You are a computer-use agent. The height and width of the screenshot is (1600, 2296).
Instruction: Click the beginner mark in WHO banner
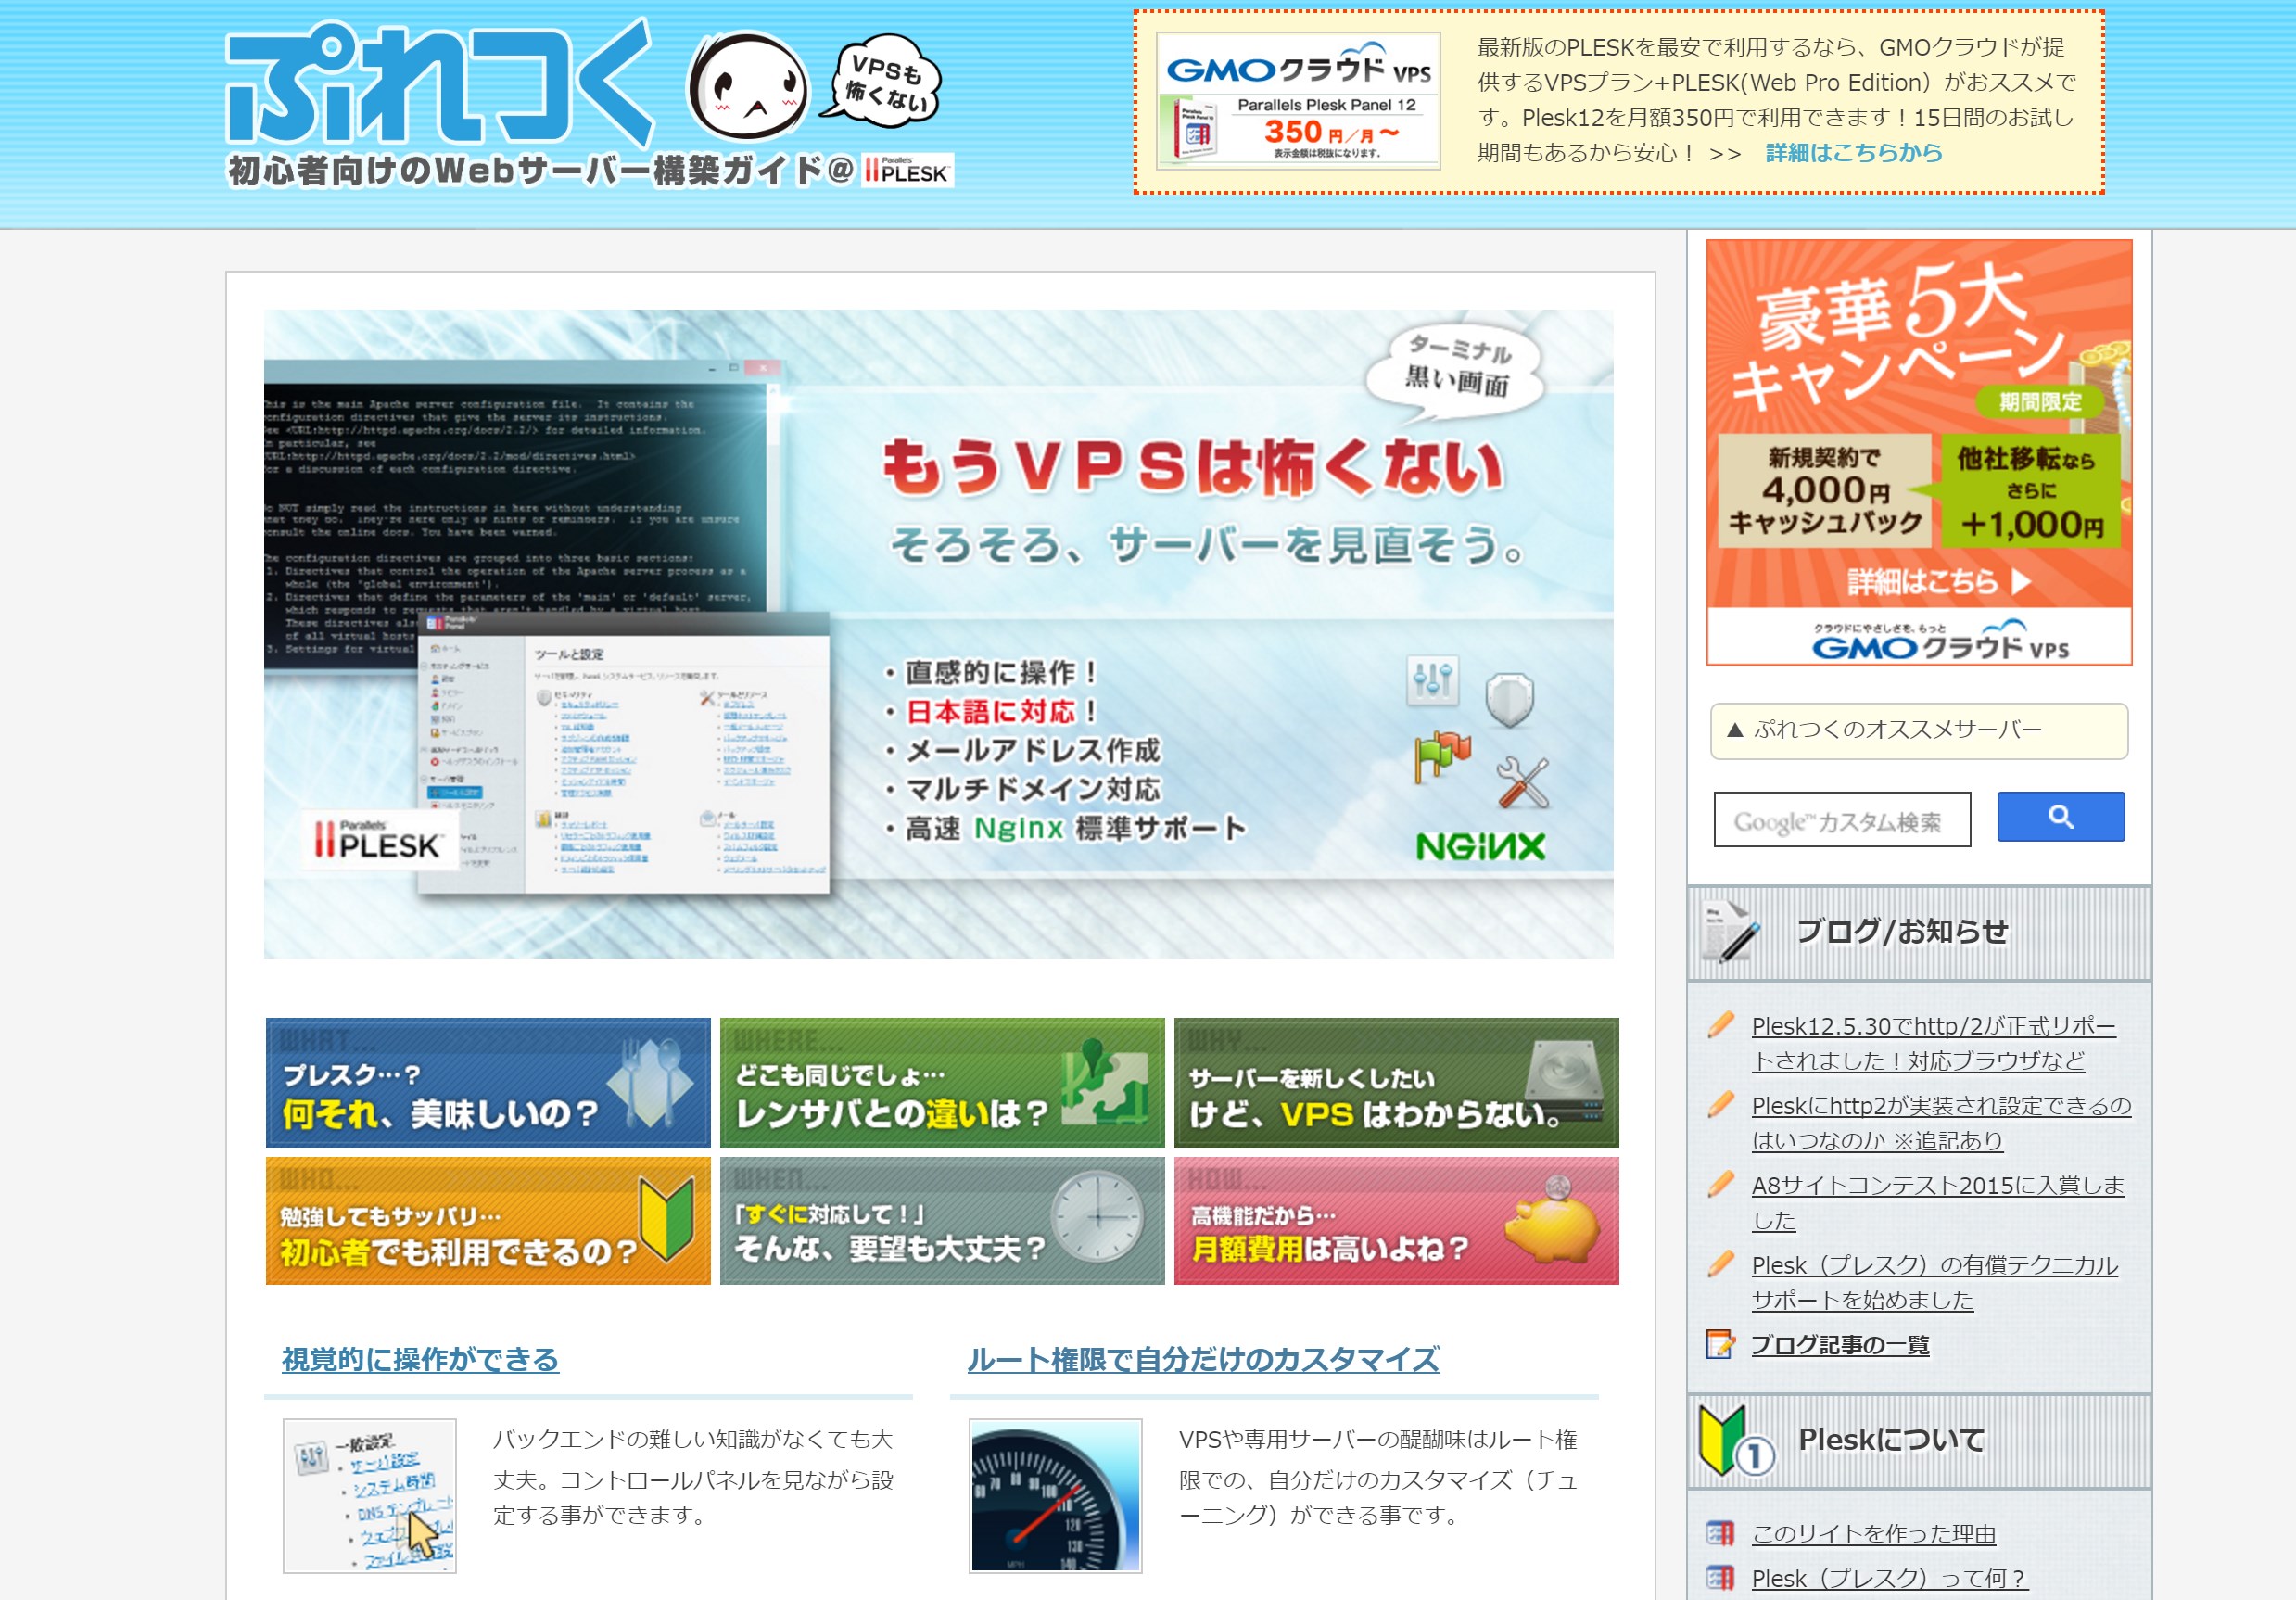coord(667,1218)
